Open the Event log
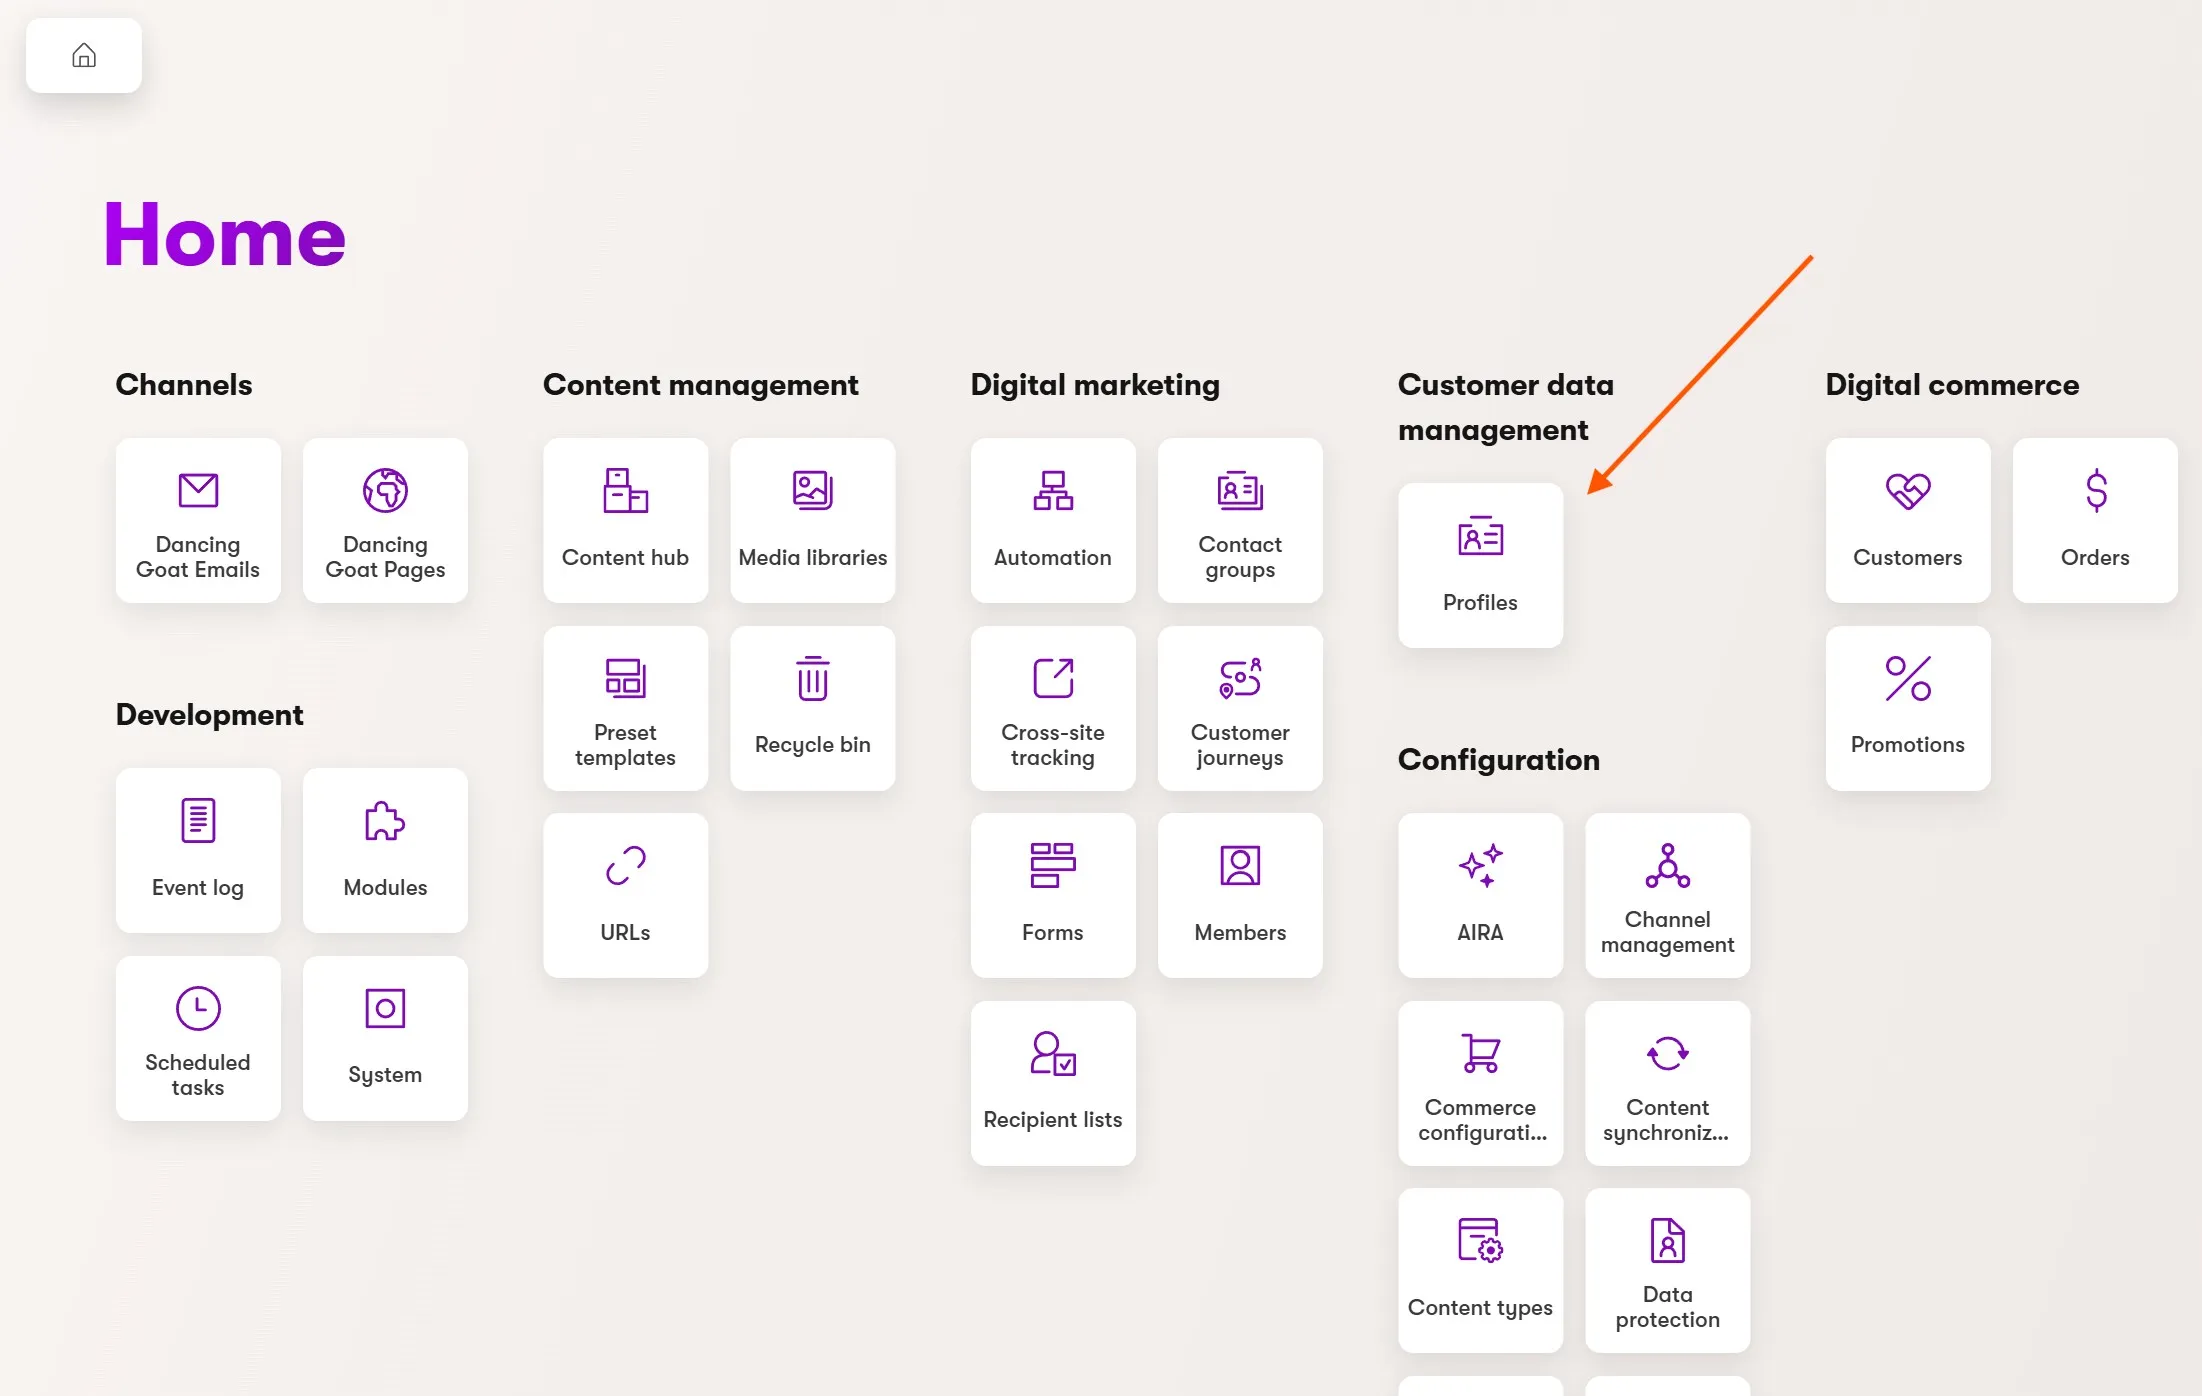The image size is (2202, 1396). tap(198, 850)
